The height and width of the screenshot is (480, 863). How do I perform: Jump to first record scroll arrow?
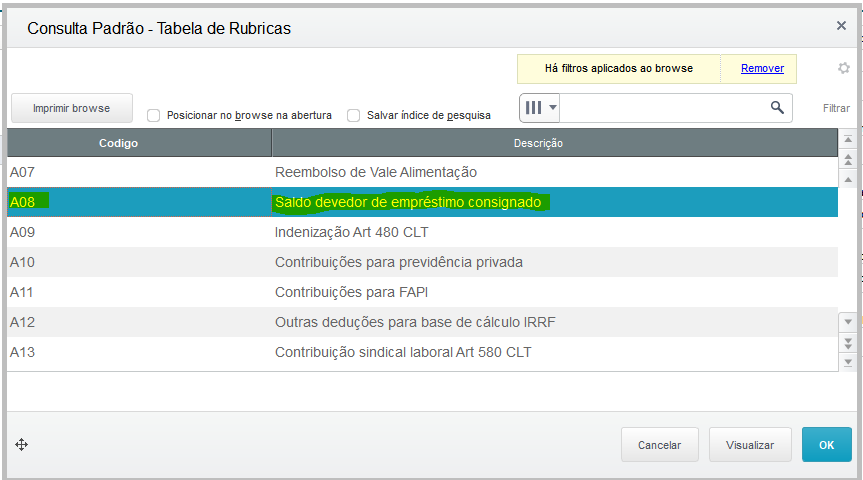848,139
